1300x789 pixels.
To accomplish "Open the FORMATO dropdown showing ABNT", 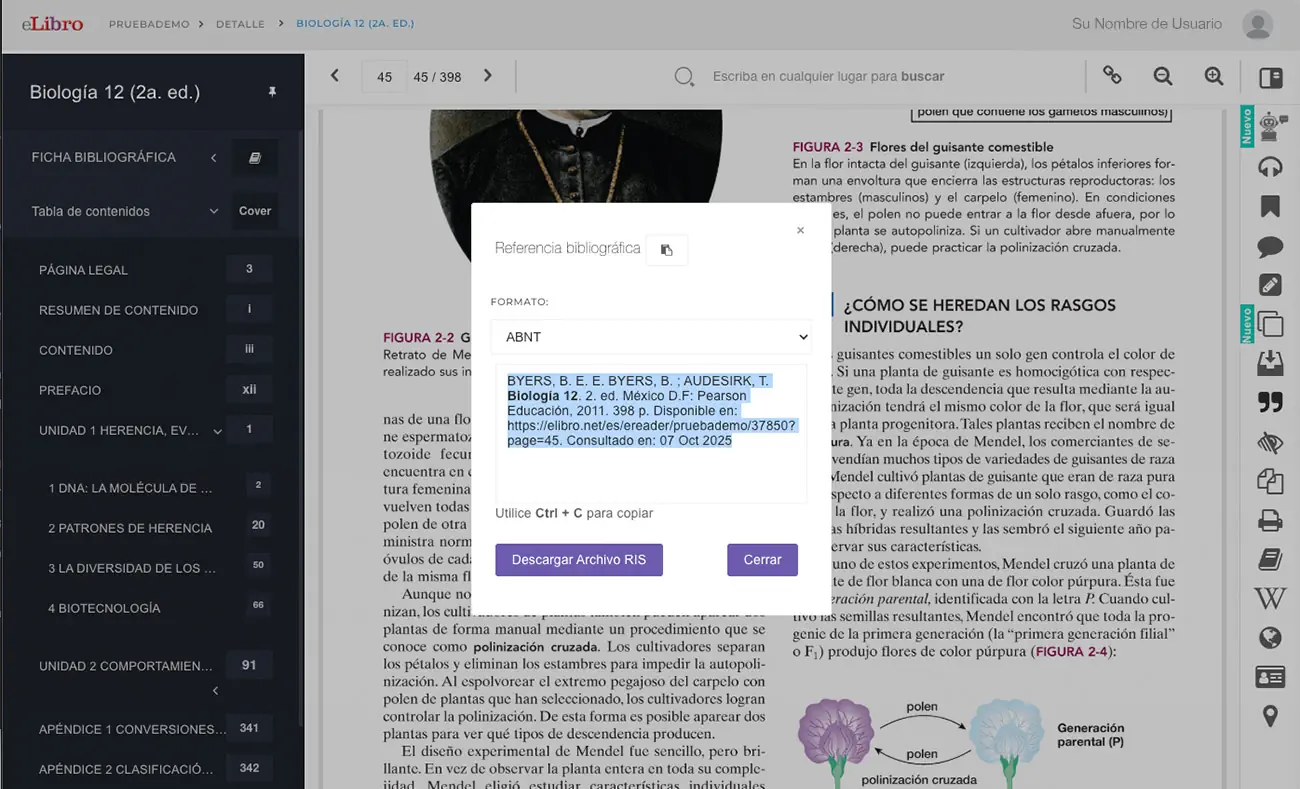I will click(651, 337).
